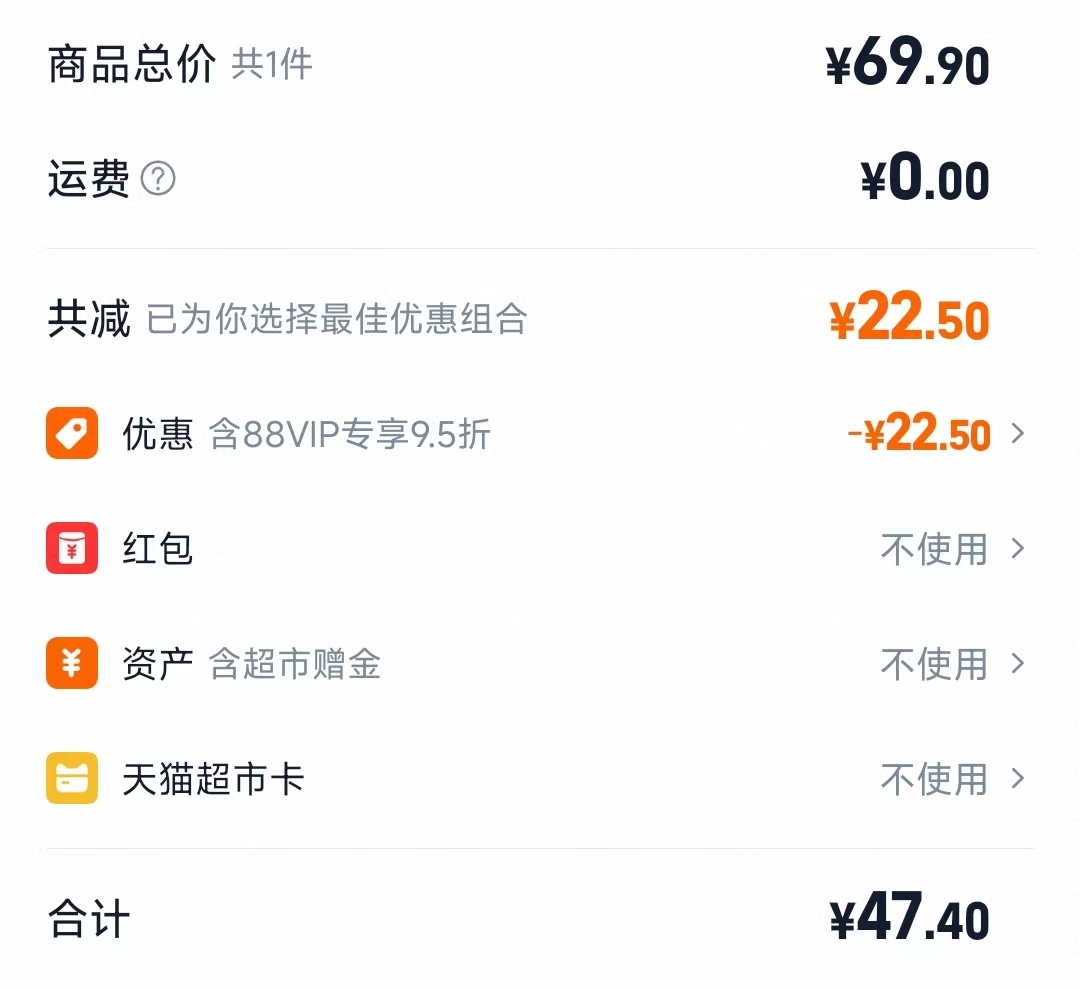Click the orange coupon tag icon beside 优惠
This screenshot has height=990, width=1080.
click(70, 433)
